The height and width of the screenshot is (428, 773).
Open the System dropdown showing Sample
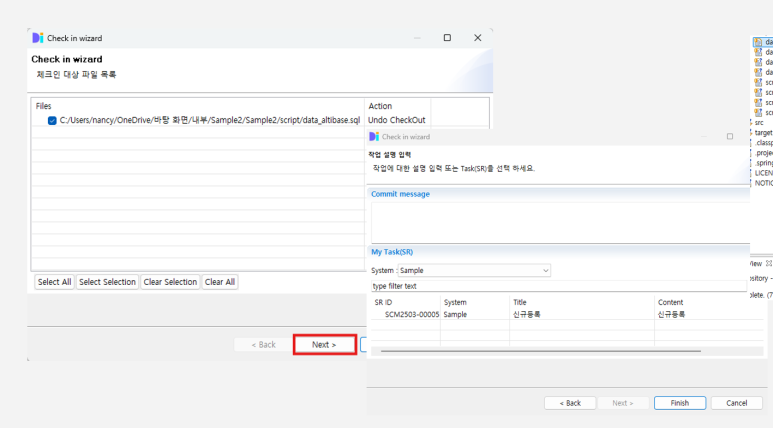tap(474, 270)
